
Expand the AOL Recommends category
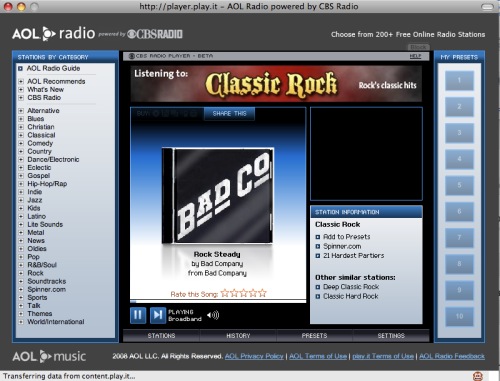click(21, 81)
